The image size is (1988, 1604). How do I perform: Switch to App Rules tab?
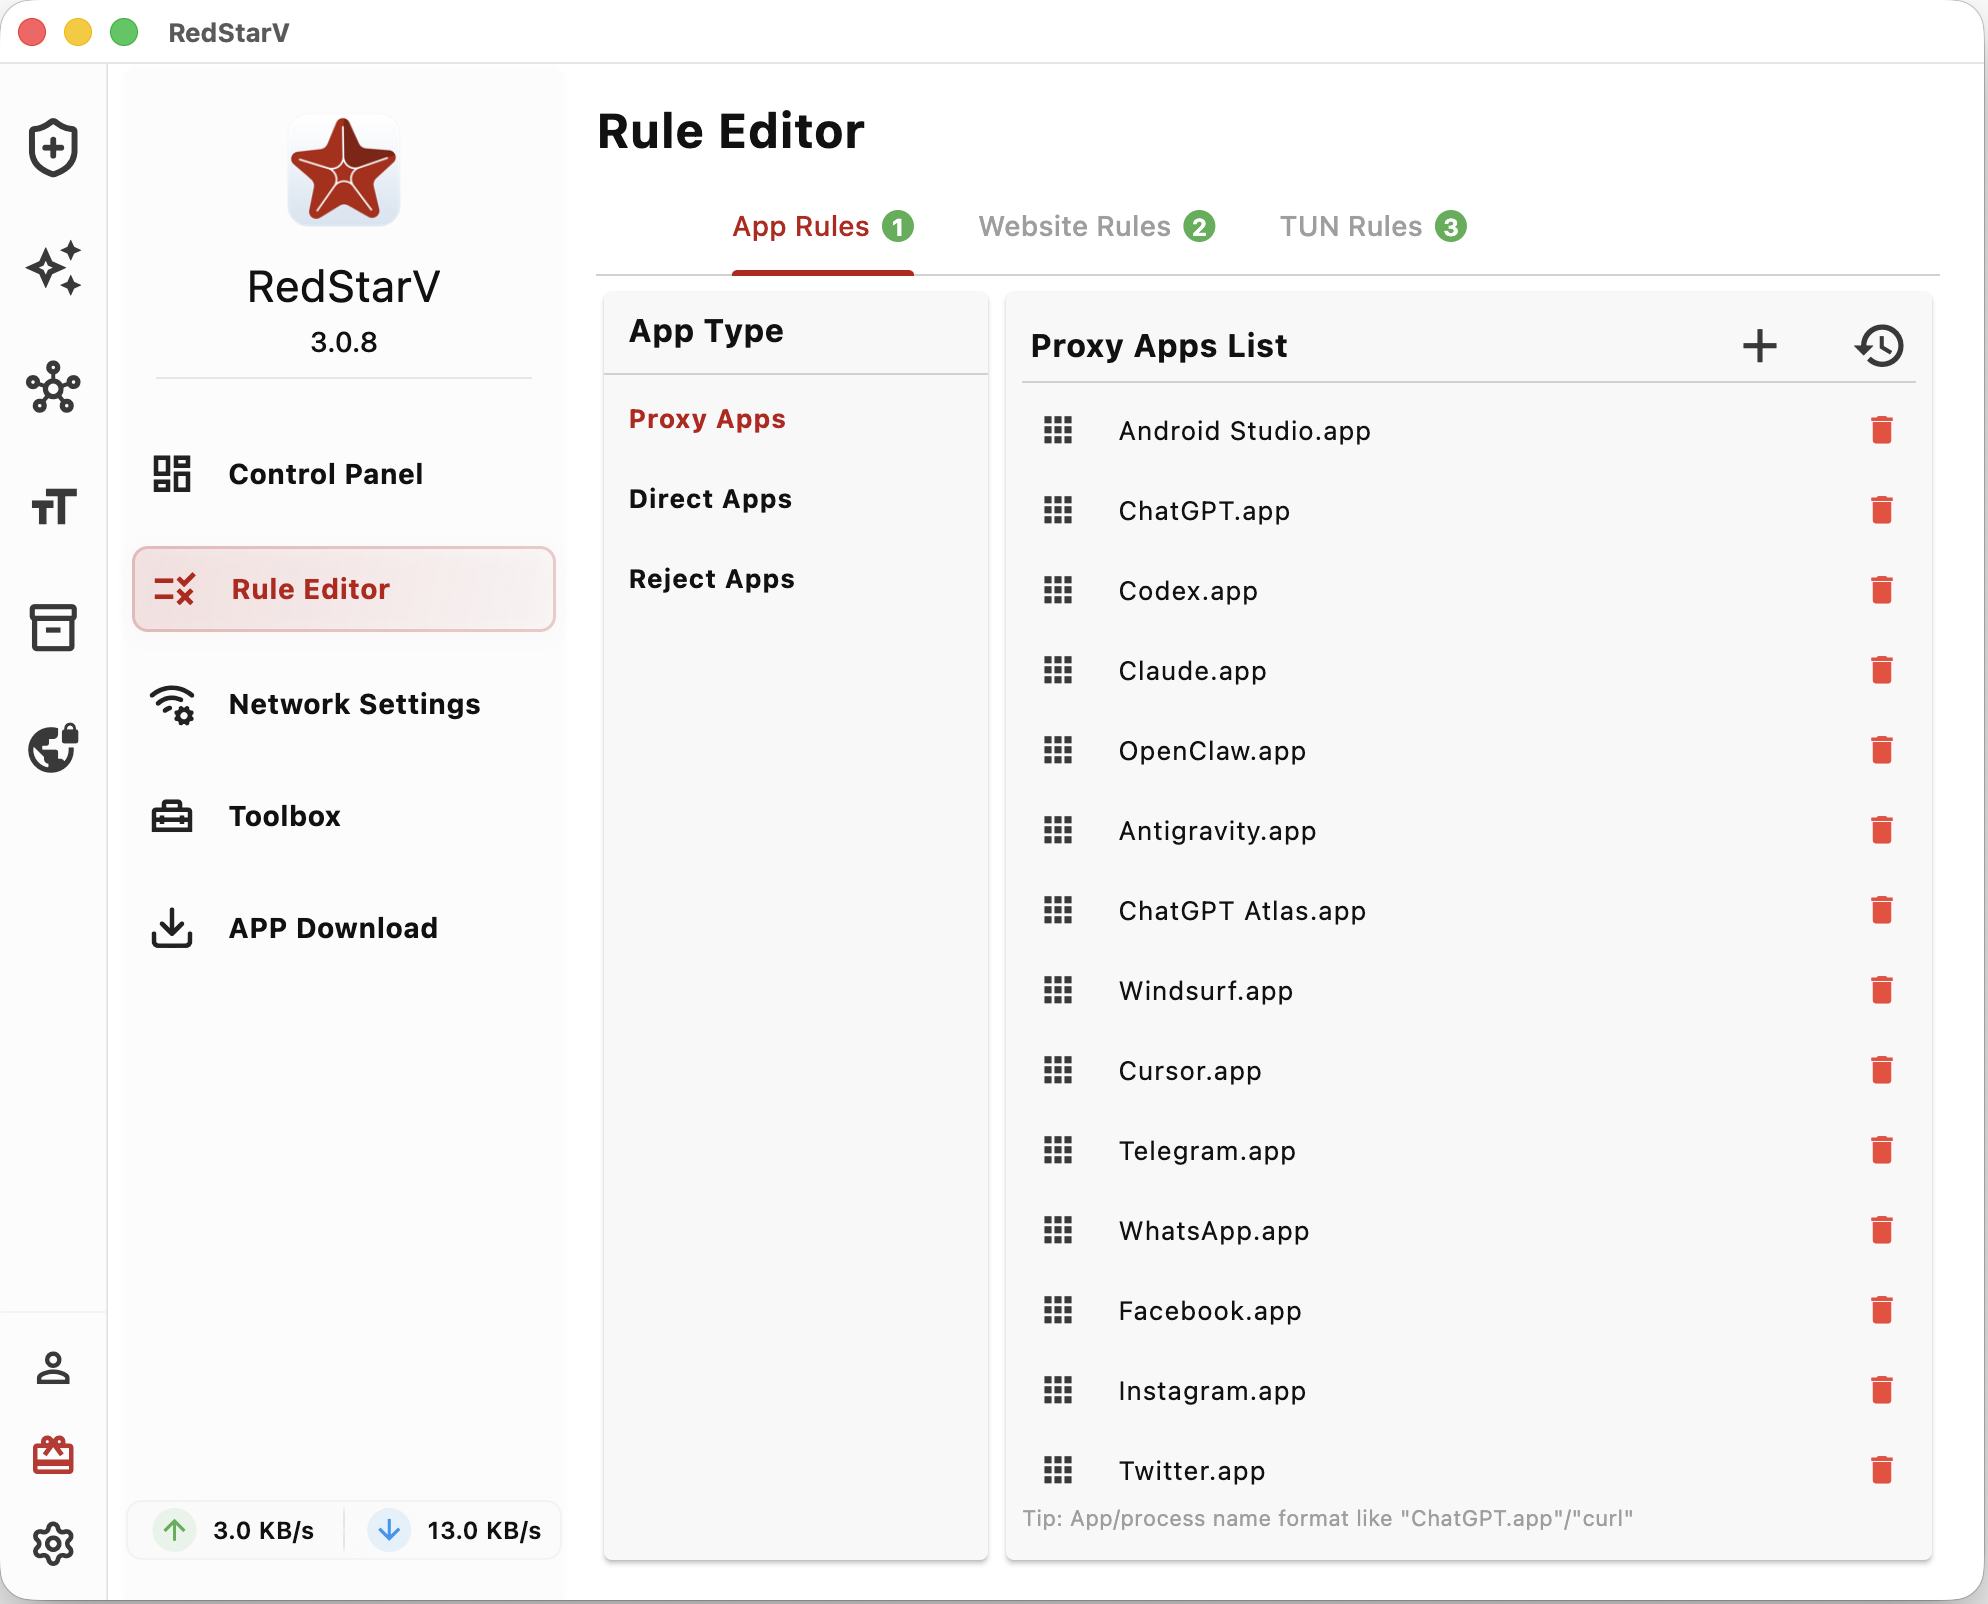823,227
